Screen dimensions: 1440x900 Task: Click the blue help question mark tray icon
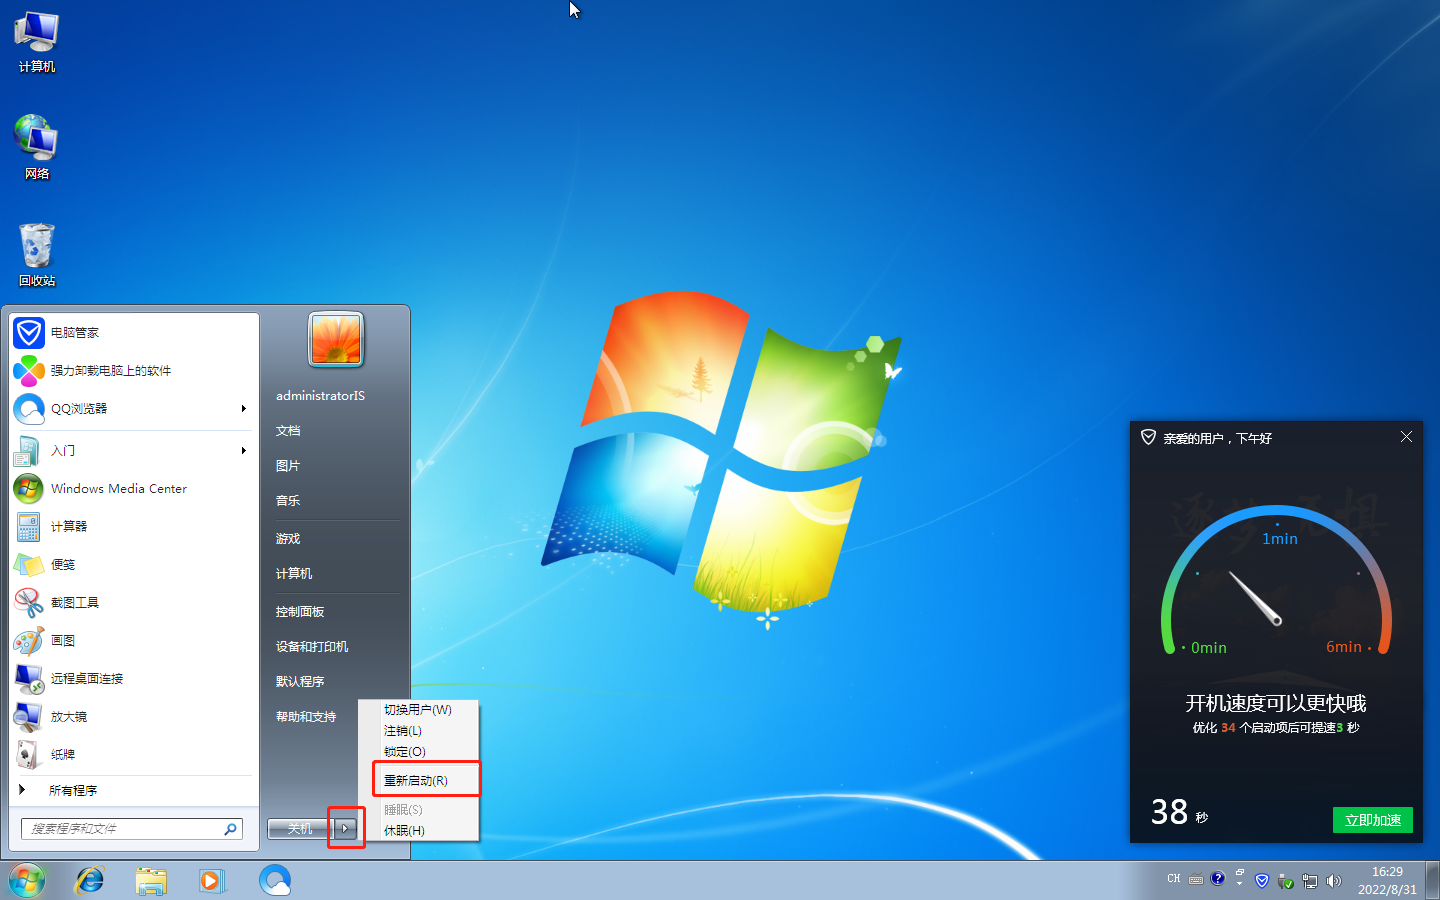[1217, 879]
